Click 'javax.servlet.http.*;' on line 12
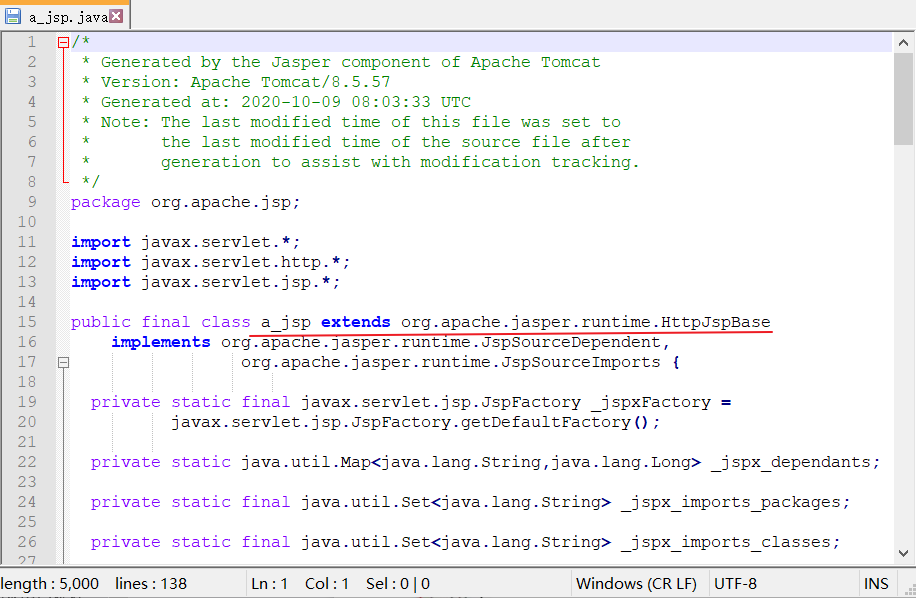 [245, 262]
